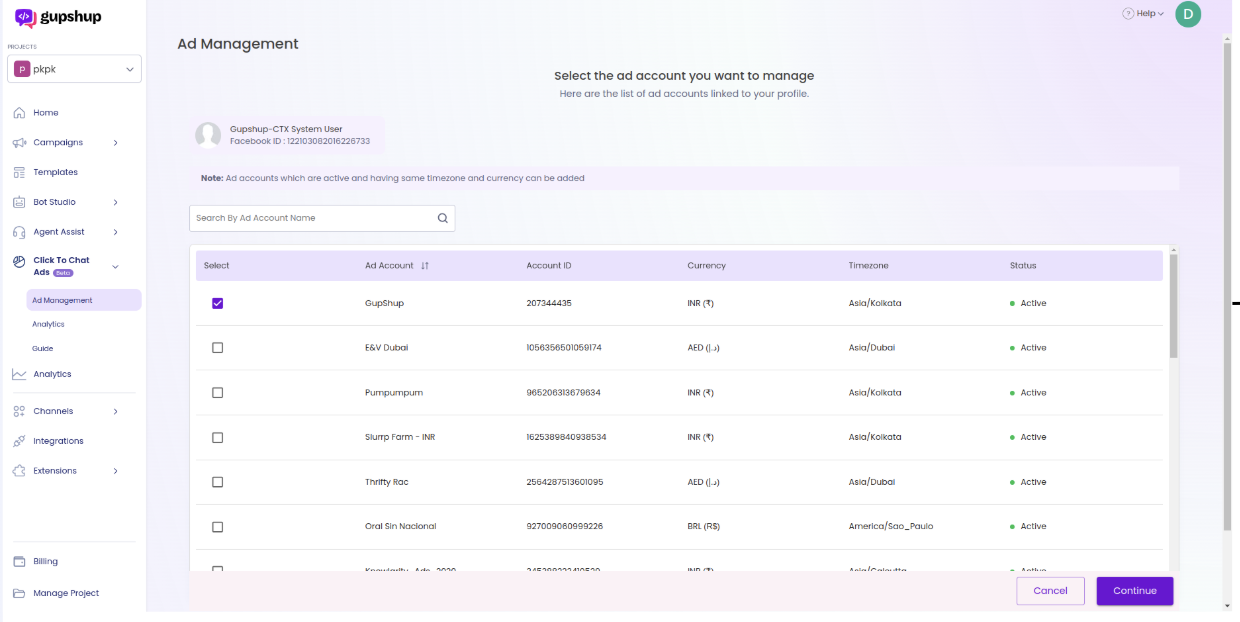This screenshot has width=1240, height=622.
Task: Click account ID 207344435
Action: click(x=549, y=303)
